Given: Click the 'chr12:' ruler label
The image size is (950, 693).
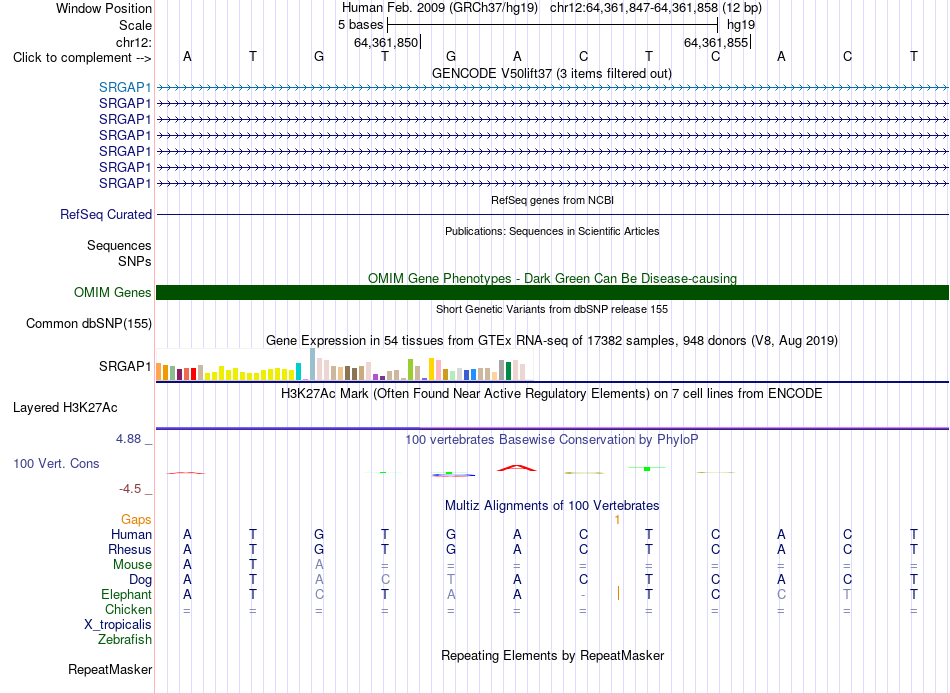Looking at the screenshot, I should click(x=134, y=42).
